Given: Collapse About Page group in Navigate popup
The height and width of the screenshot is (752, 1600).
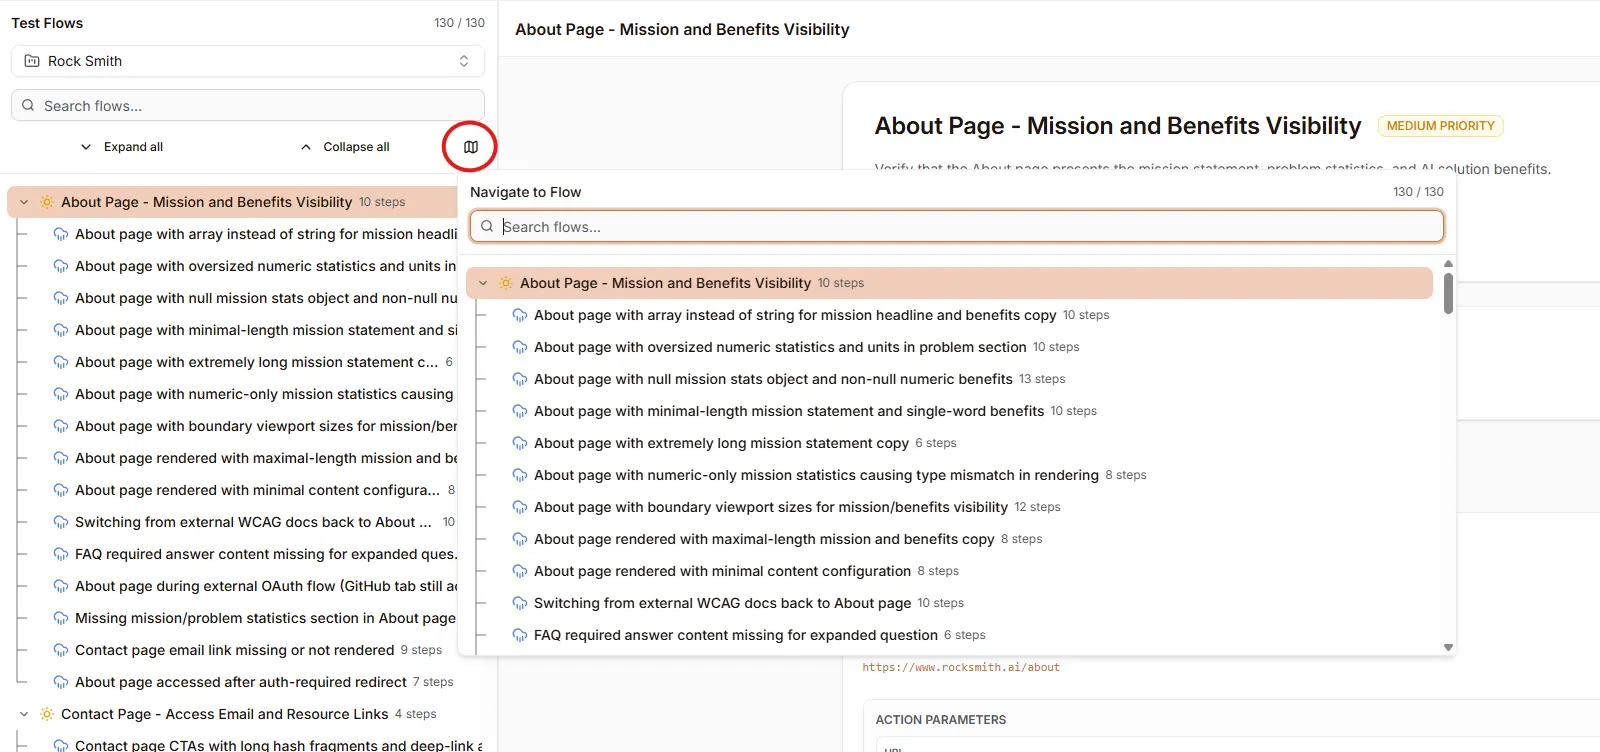Looking at the screenshot, I should 483,283.
